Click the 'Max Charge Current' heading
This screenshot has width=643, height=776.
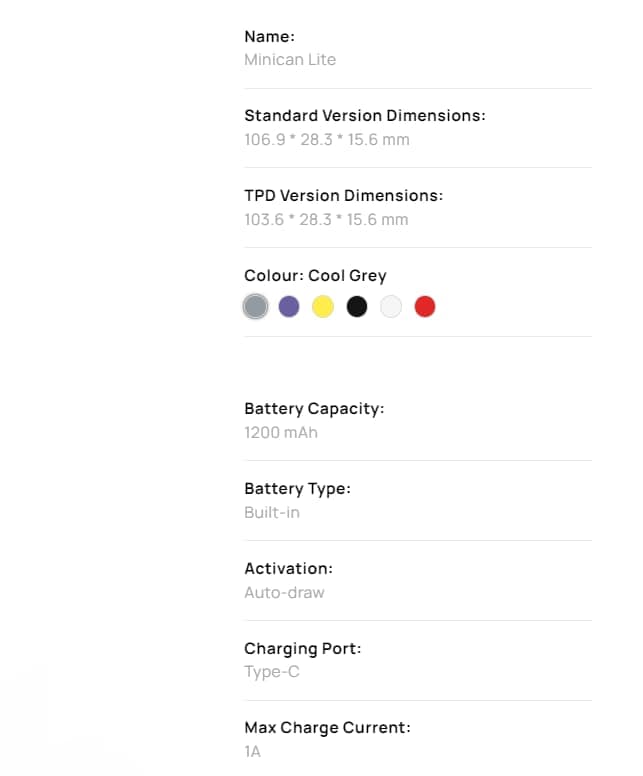pyautogui.click(x=327, y=728)
